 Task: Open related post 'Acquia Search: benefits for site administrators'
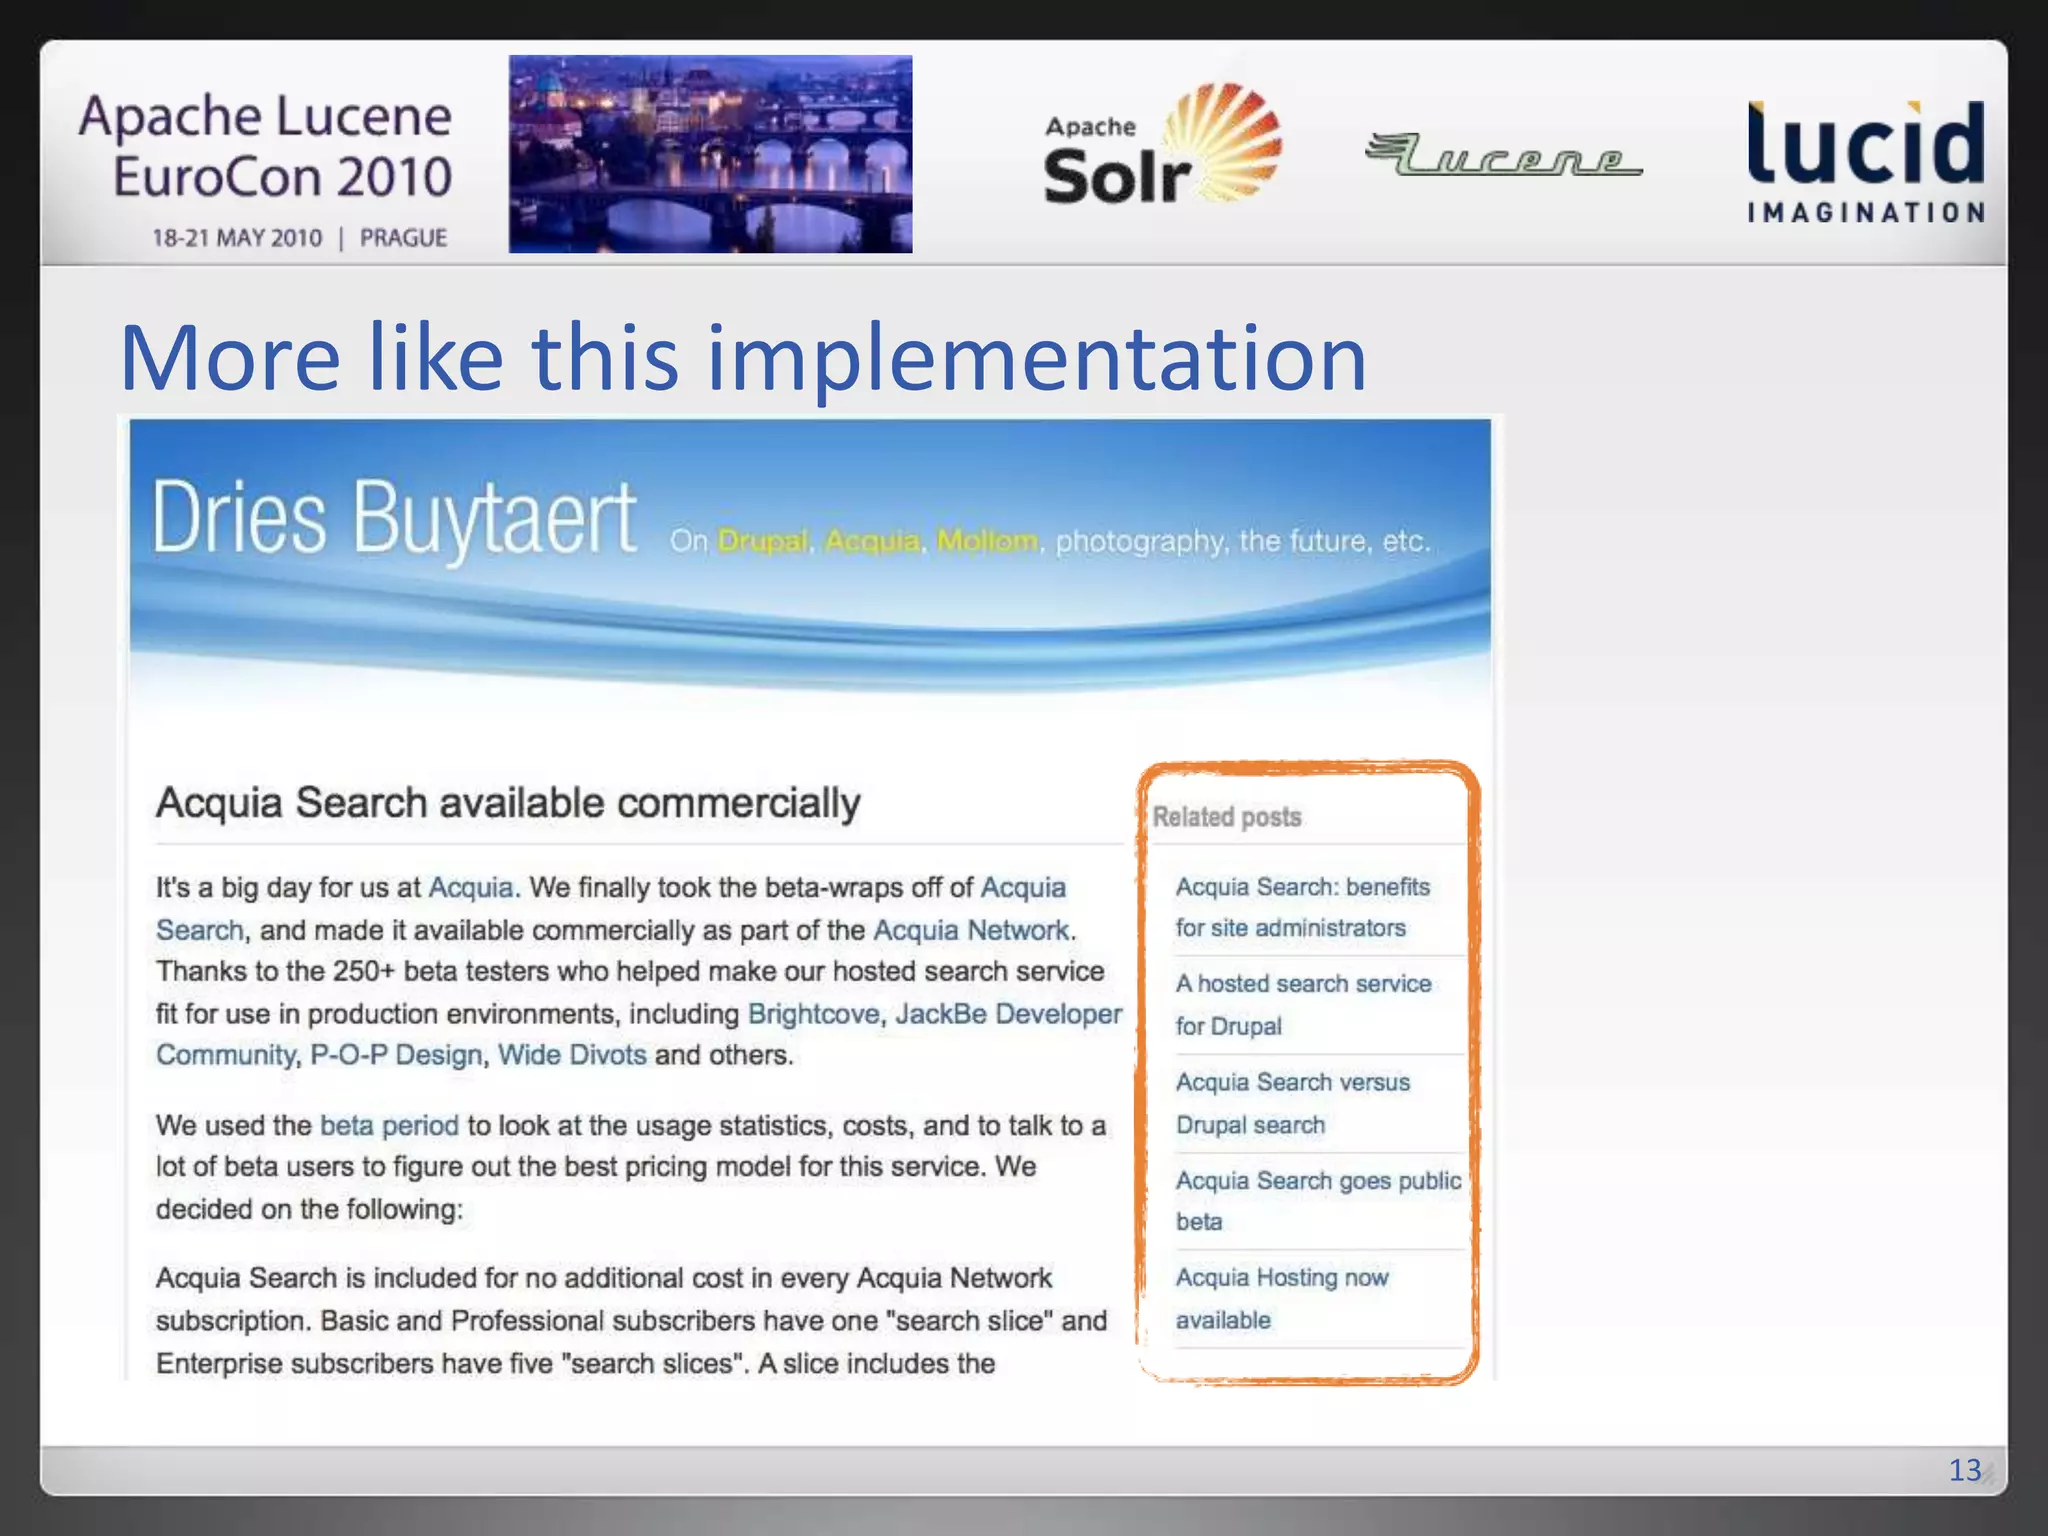tap(1302, 907)
